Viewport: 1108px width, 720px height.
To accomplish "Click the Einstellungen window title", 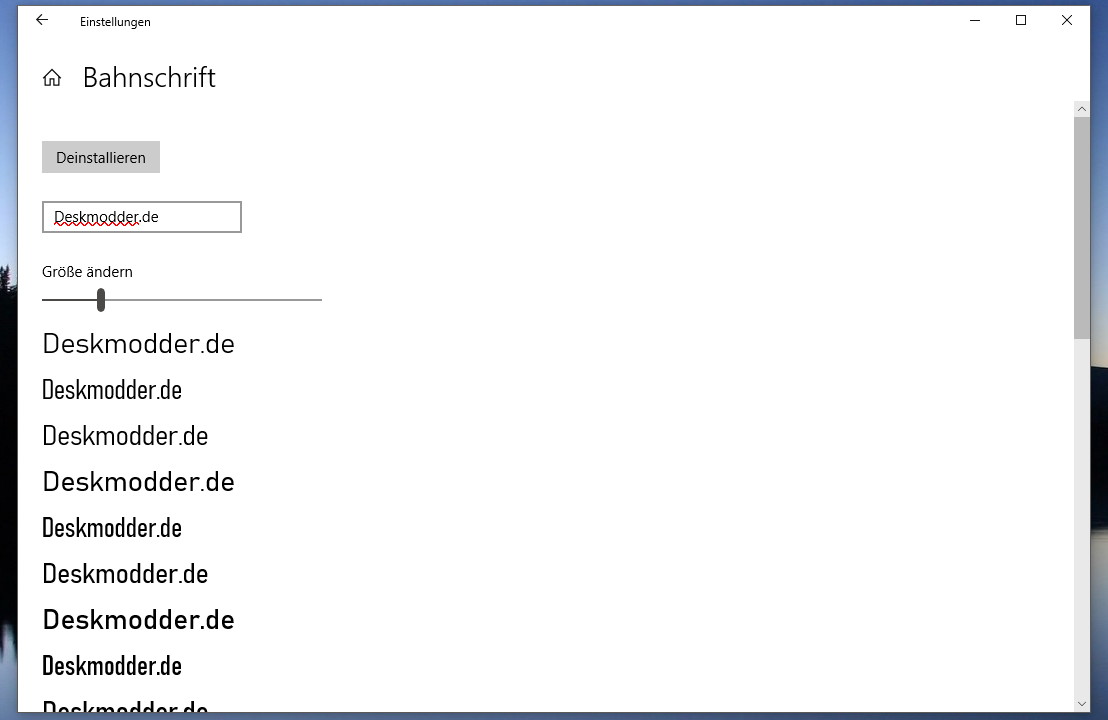I will point(115,22).
